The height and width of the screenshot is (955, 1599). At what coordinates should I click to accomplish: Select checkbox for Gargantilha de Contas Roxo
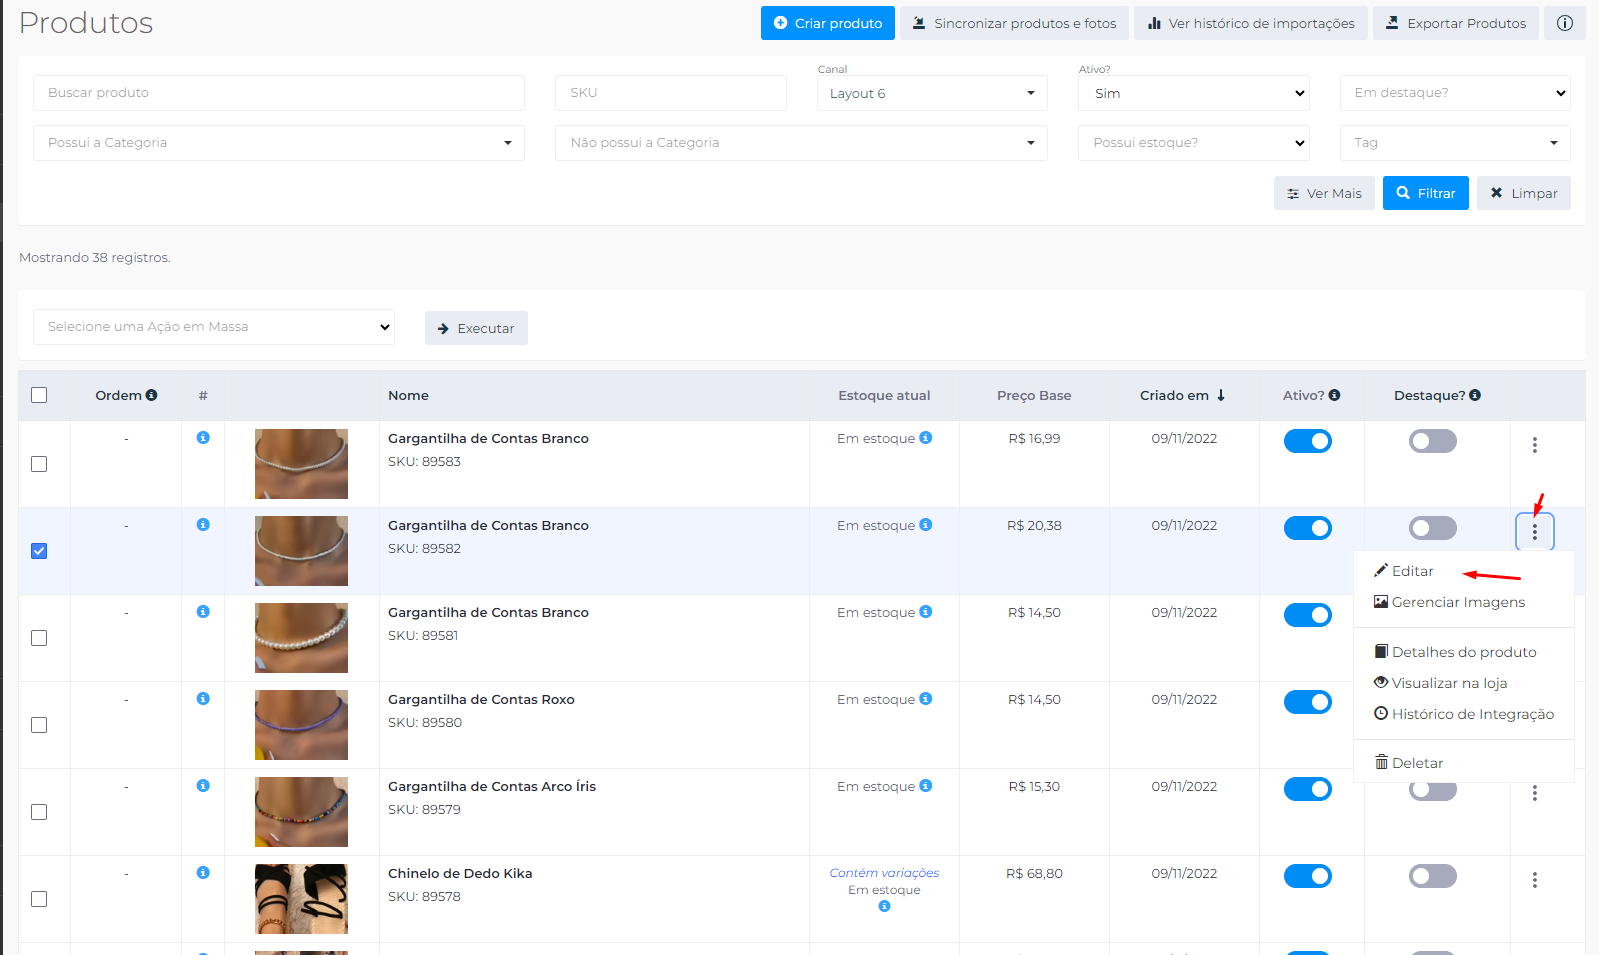[x=39, y=725]
